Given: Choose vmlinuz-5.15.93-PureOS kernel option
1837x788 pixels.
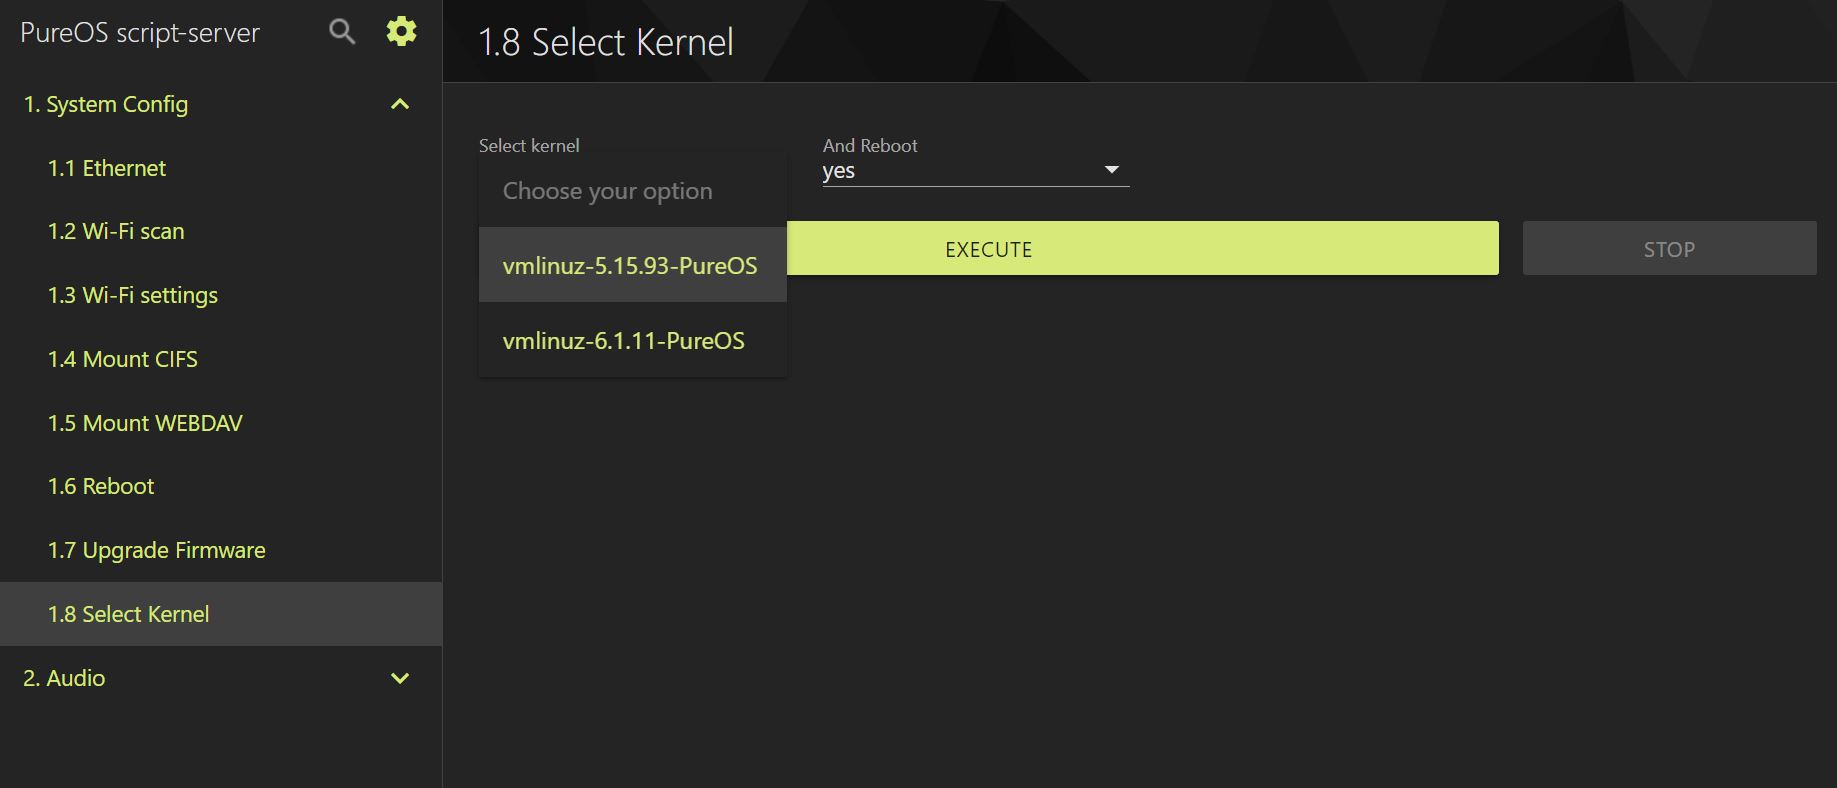Looking at the screenshot, I should (x=630, y=266).
